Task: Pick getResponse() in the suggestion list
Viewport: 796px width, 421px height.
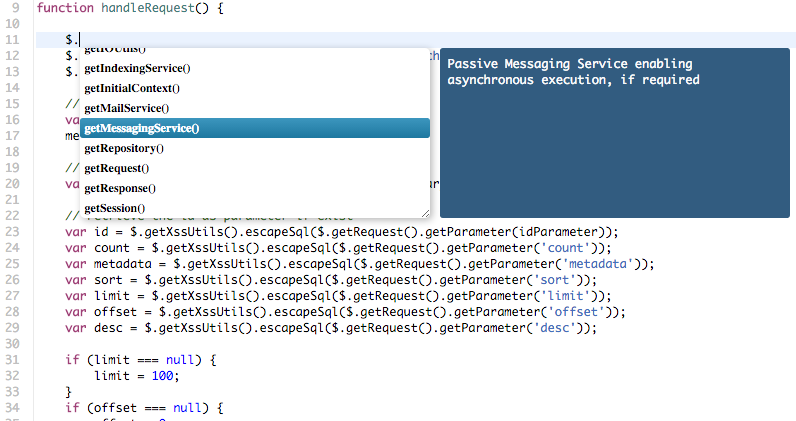Action: (255, 188)
